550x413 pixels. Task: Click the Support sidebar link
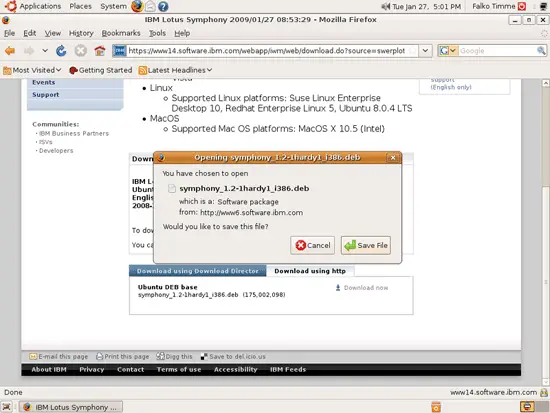(46, 95)
